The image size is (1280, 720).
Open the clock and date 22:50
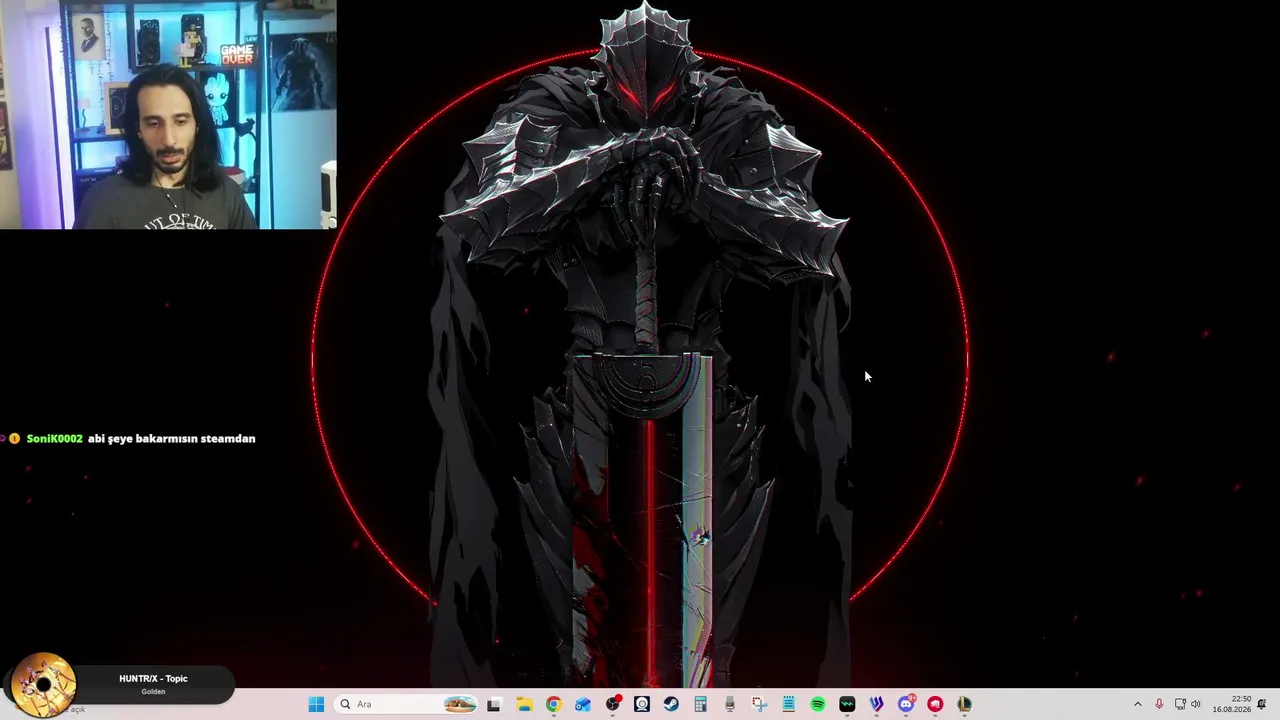coord(1232,704)
